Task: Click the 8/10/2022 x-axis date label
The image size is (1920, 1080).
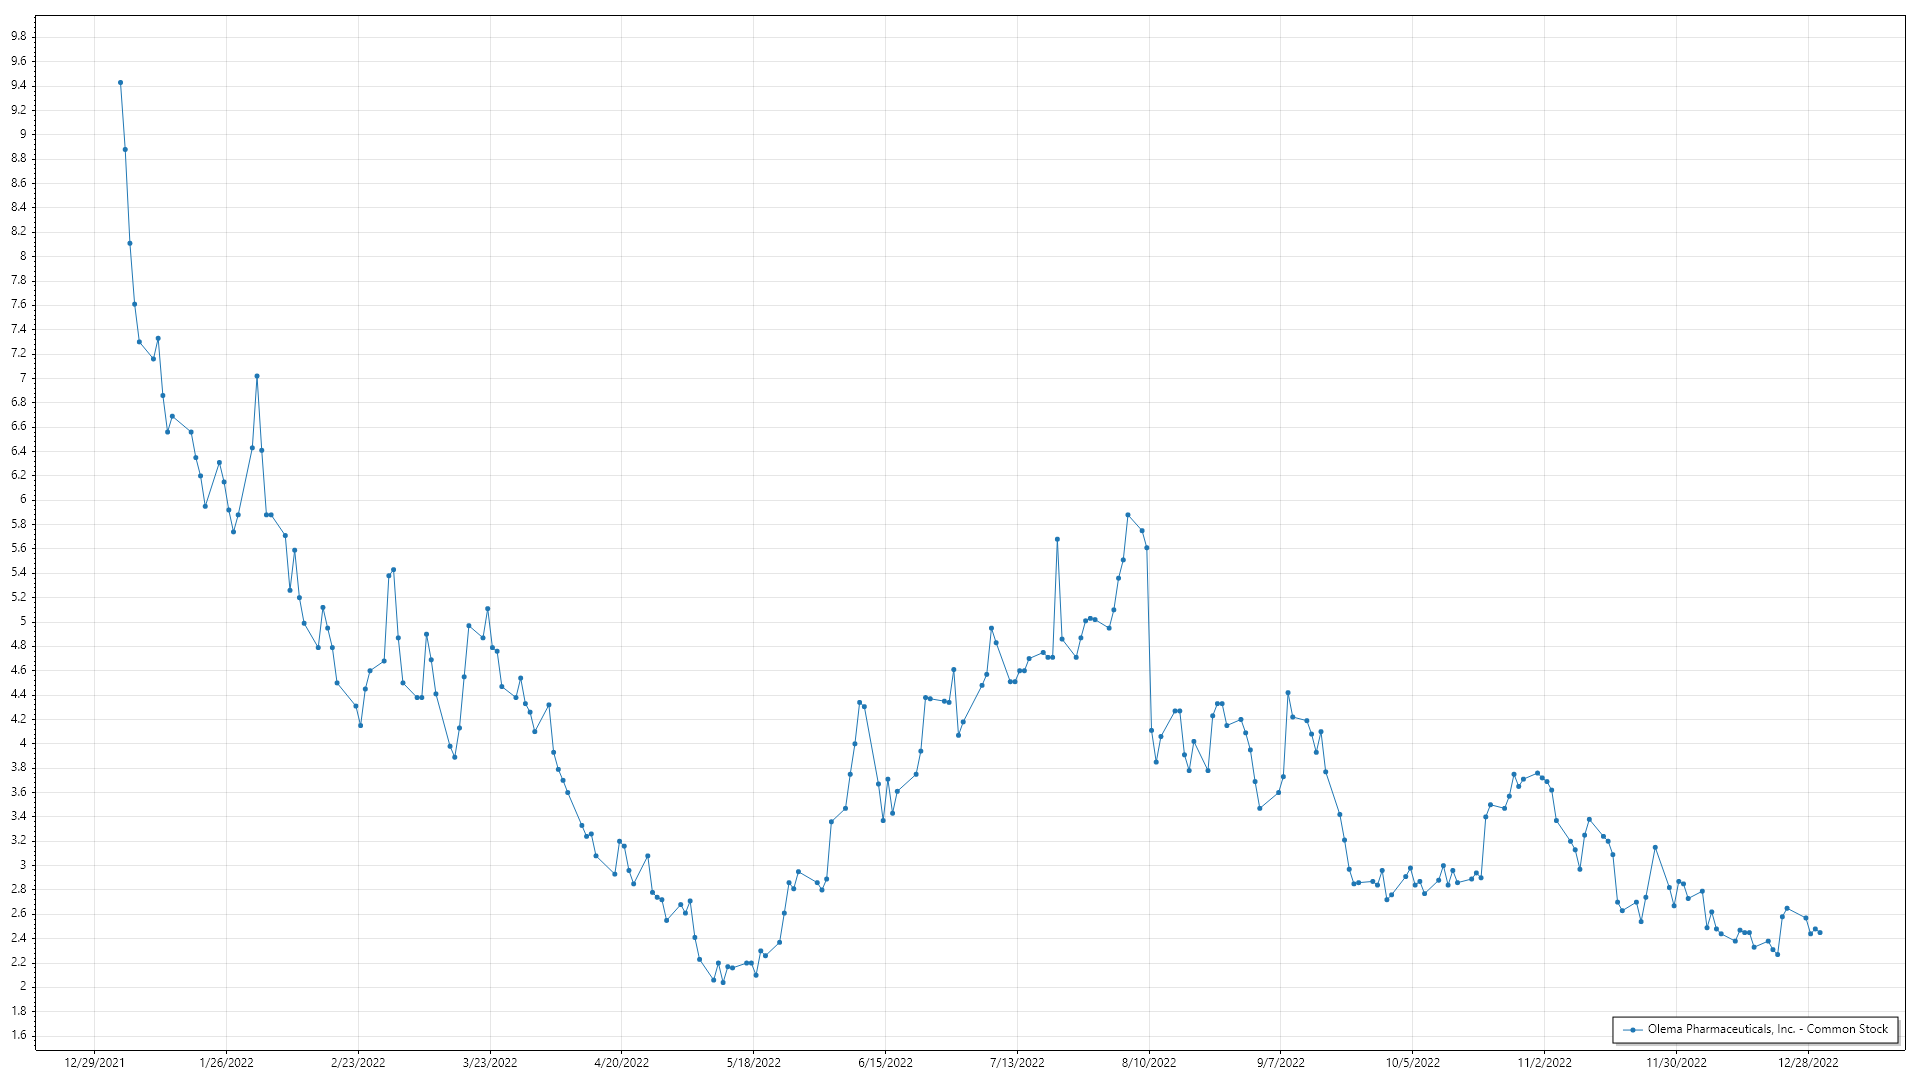Action: point(1149,1063)
